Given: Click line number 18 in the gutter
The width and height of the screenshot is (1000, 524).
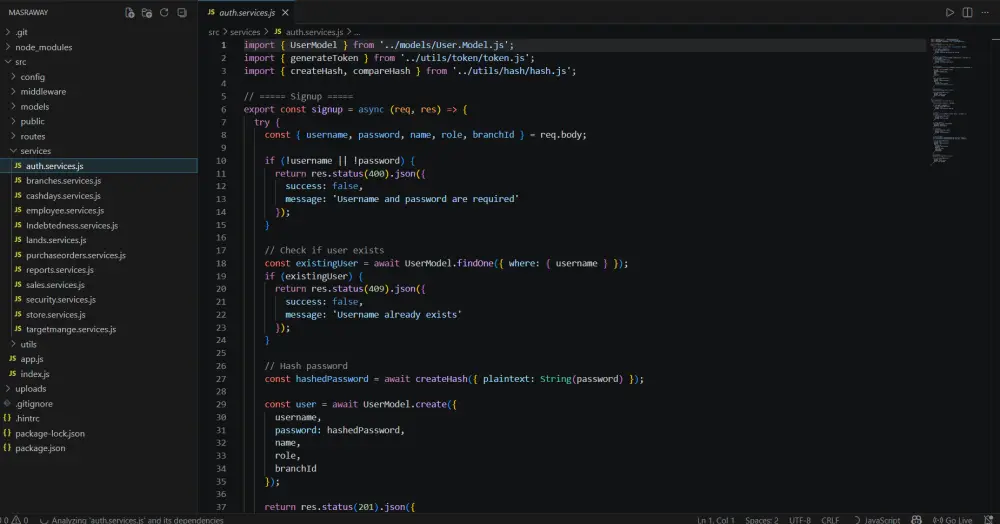Looking at the screenshot, I should 221,263.
